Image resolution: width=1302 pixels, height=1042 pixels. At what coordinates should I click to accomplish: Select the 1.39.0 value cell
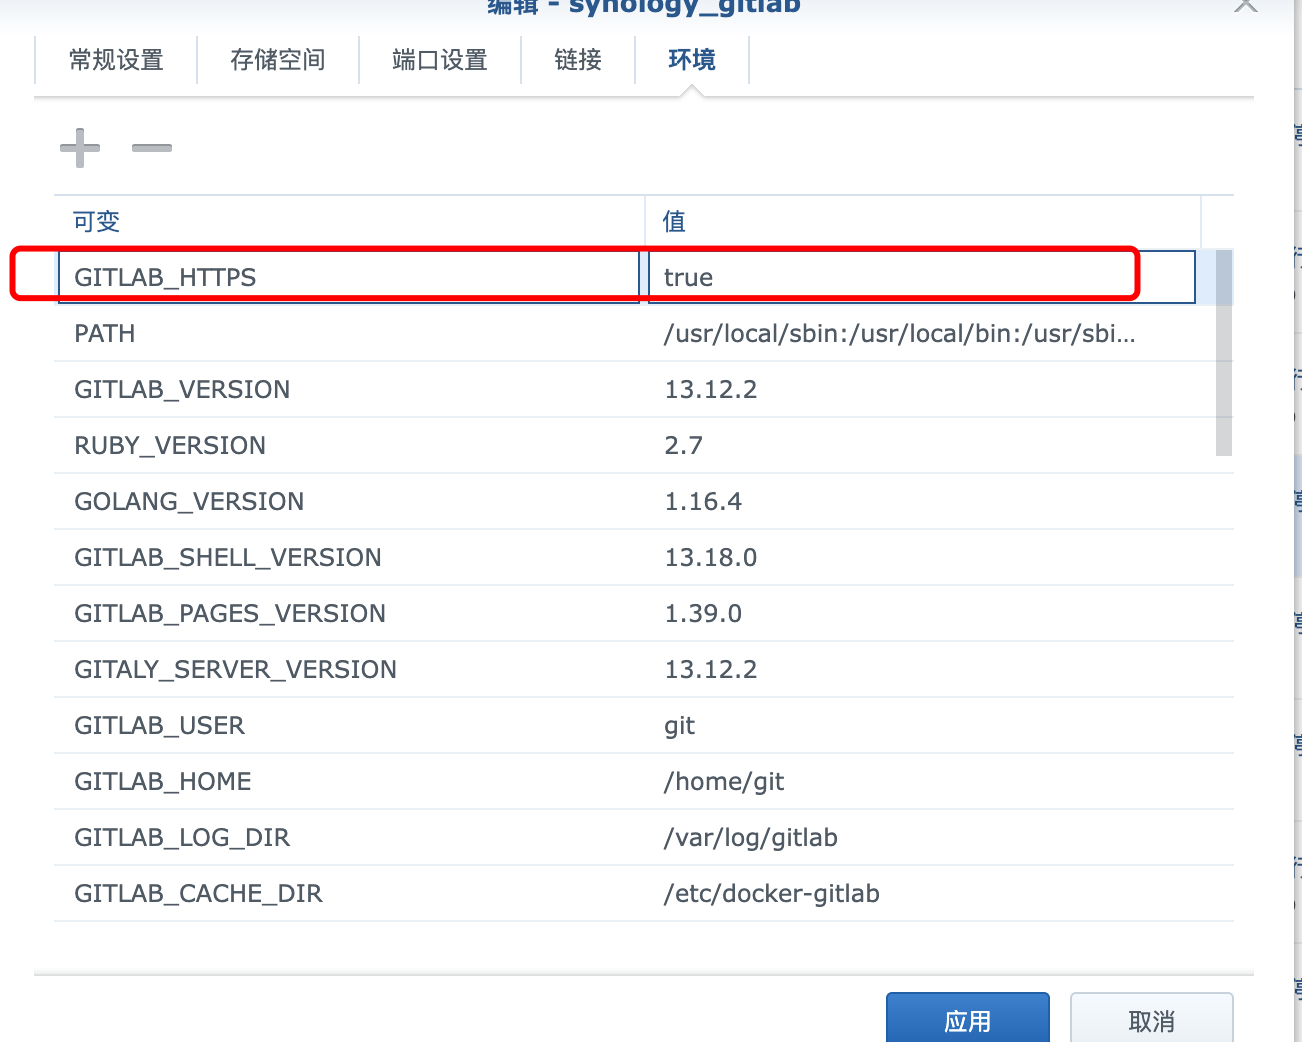pos(703,613)
